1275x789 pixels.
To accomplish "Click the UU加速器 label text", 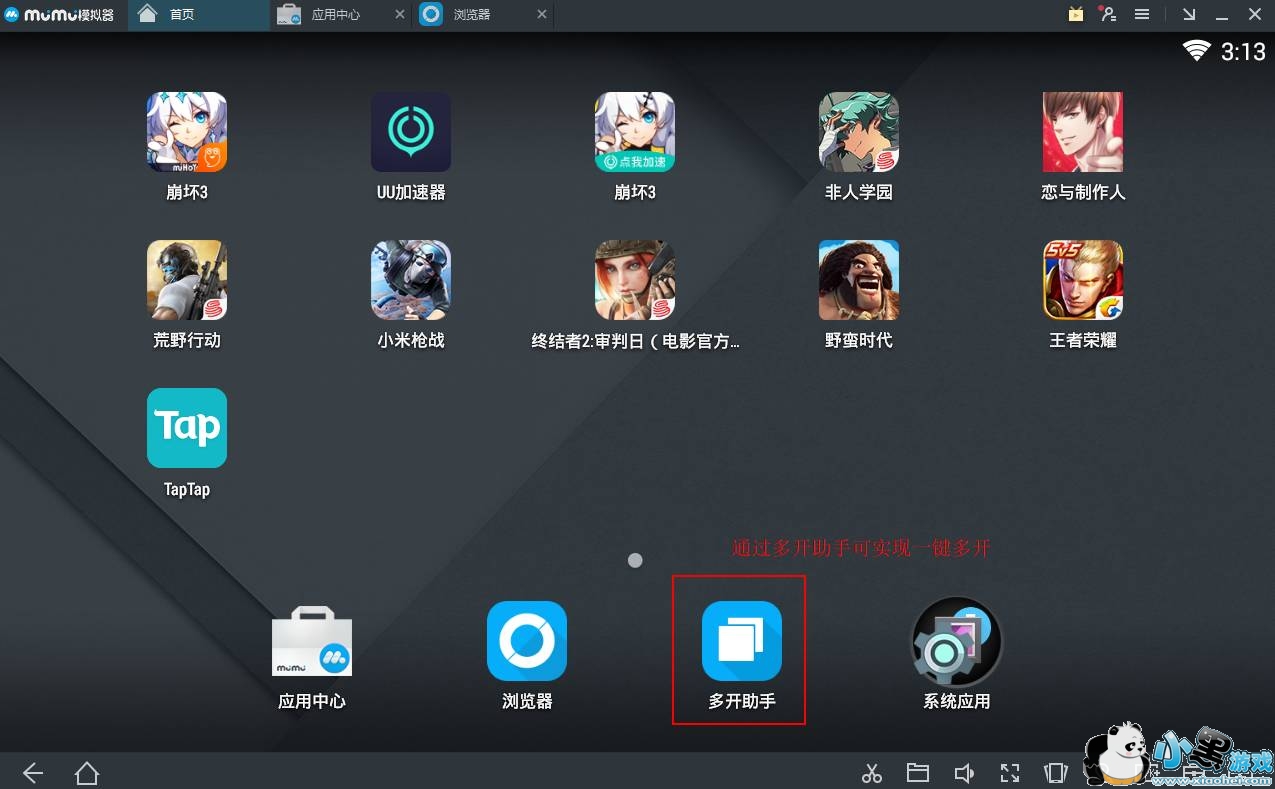I will tap(411, 192).
